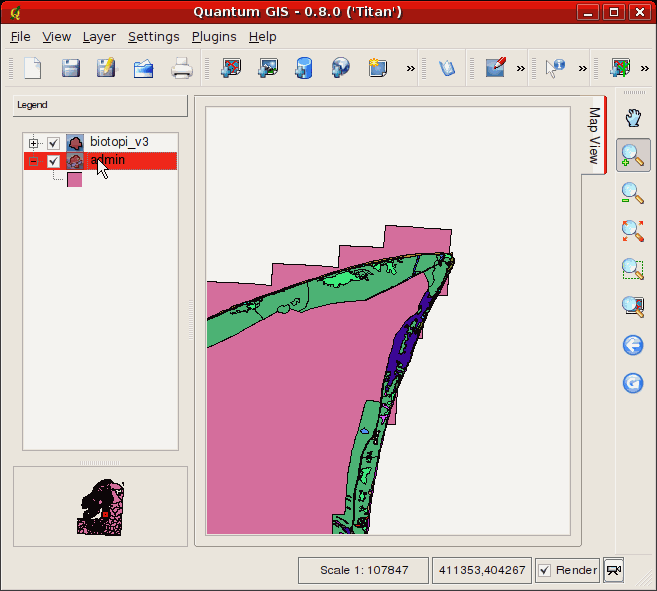Open the File menu

point(20,37)
